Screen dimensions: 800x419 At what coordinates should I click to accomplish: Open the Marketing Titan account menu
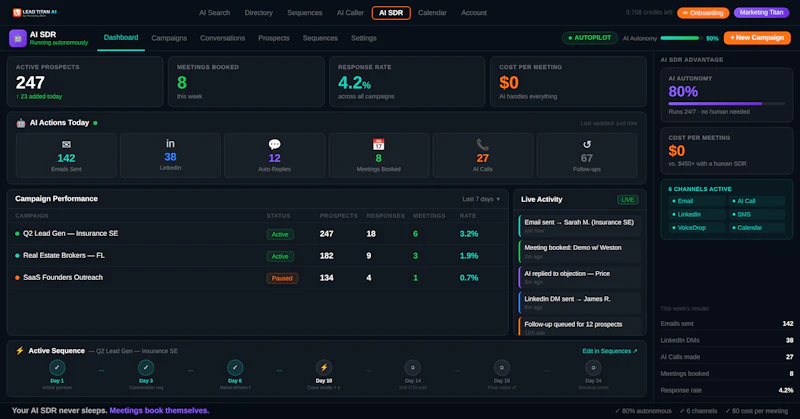[x=761, y=12]
